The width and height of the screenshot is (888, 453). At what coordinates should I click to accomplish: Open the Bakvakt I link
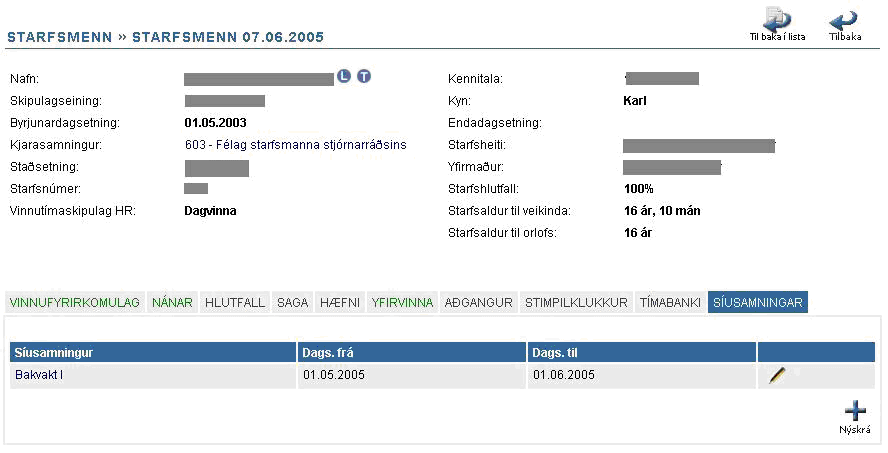[x=39, y=375]
